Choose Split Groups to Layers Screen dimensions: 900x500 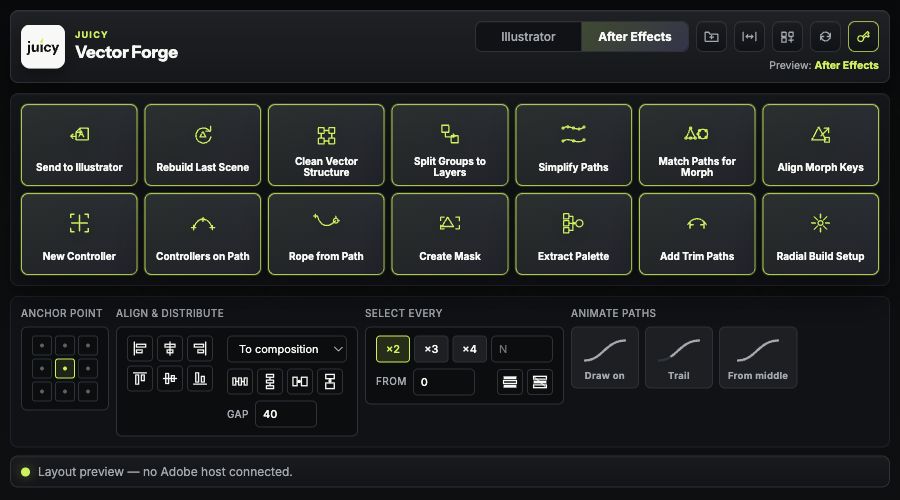(450, 145)
